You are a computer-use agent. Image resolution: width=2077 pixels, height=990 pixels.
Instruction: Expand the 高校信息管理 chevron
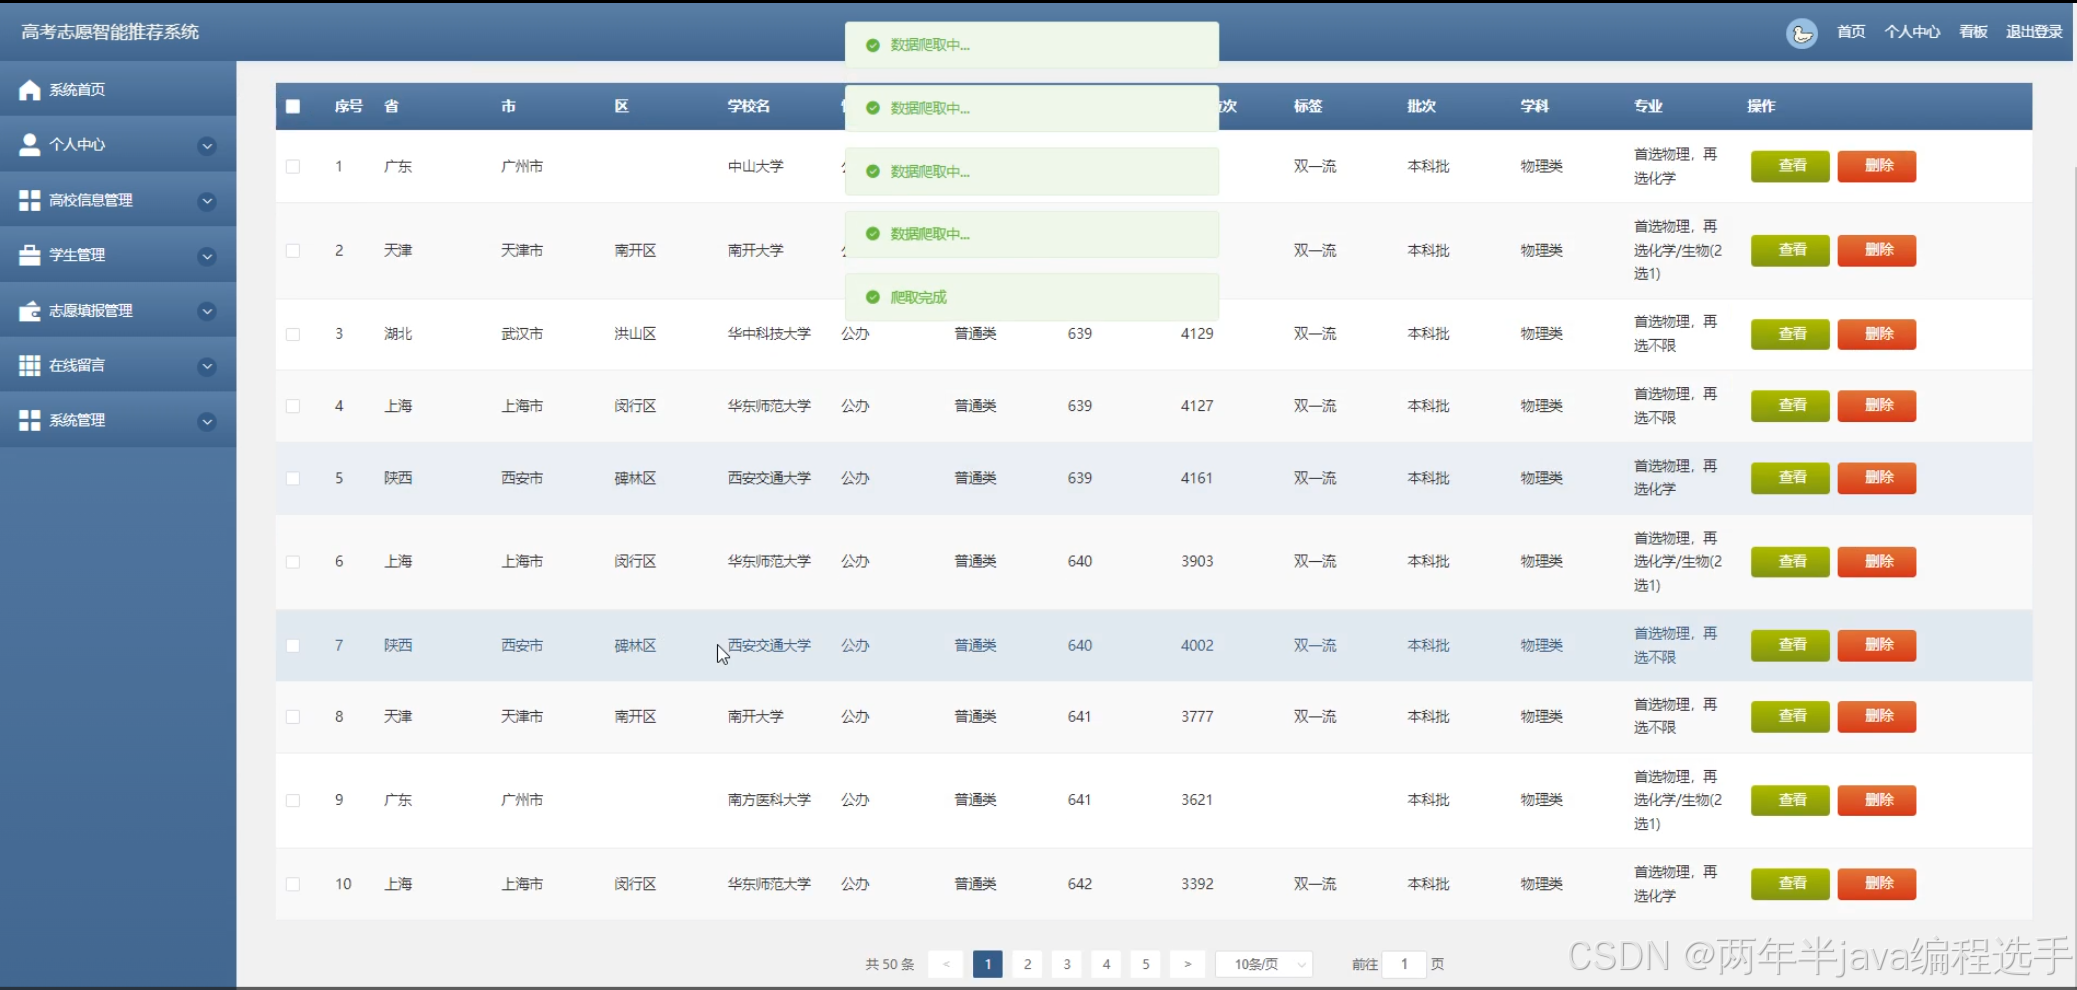[x=207, y=201]
